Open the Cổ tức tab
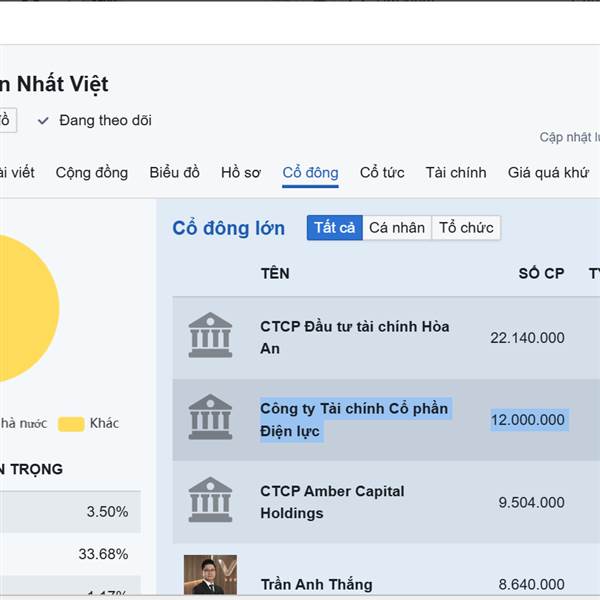Viewport: 600px width, 600px height. click(x=382, y=173)
